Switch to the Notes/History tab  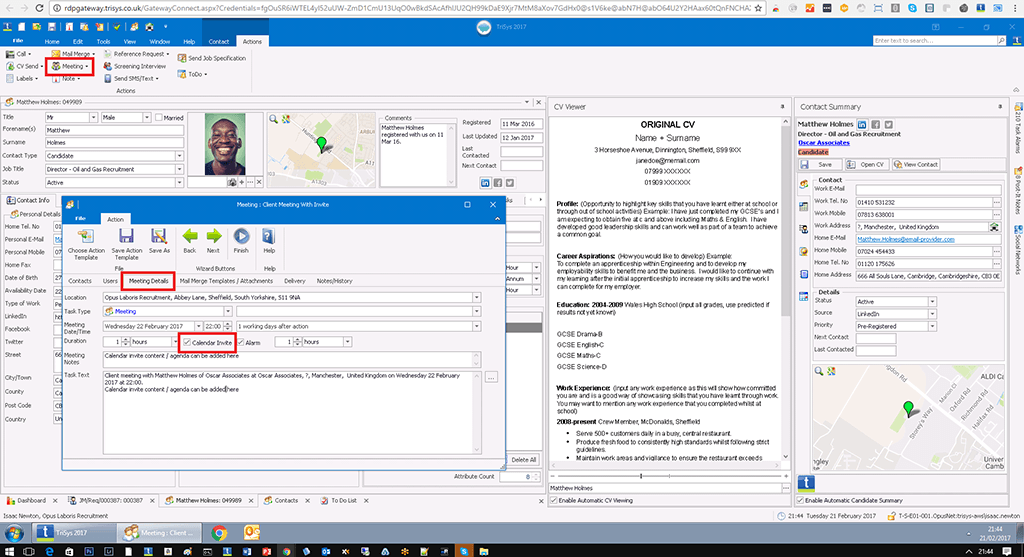334,281
